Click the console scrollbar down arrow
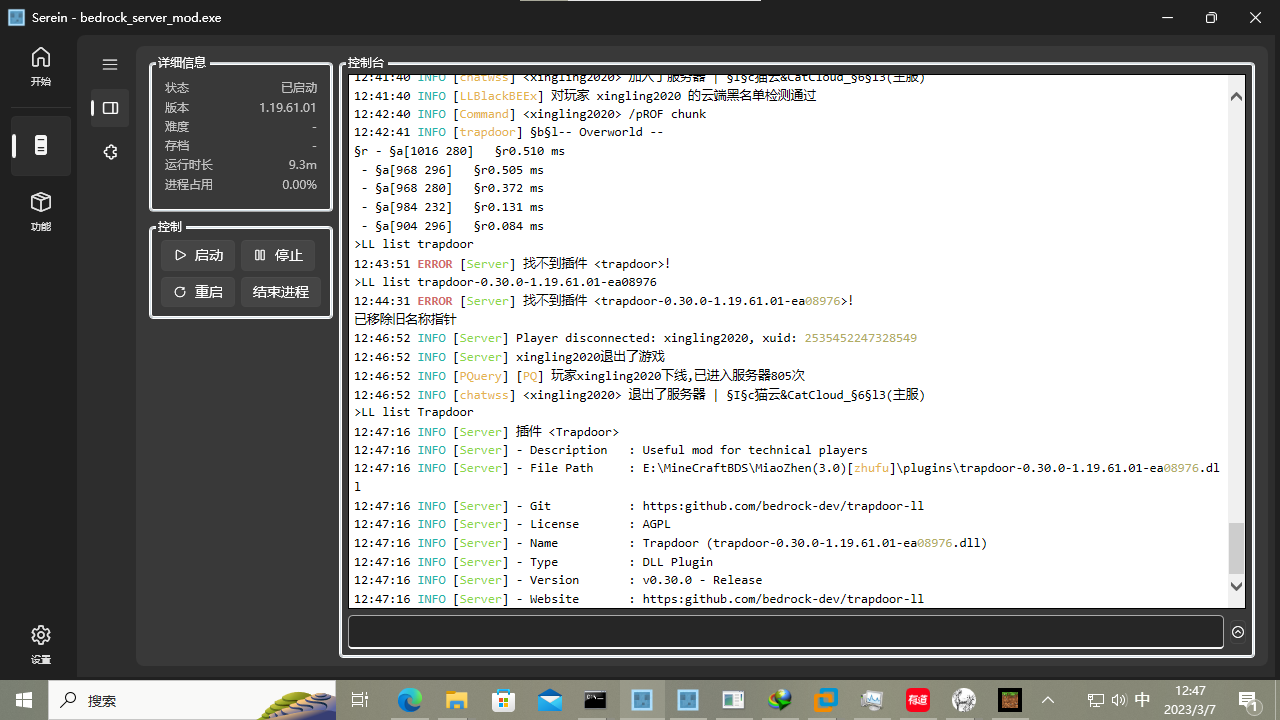1280x720 pixels. [1236, 587]
